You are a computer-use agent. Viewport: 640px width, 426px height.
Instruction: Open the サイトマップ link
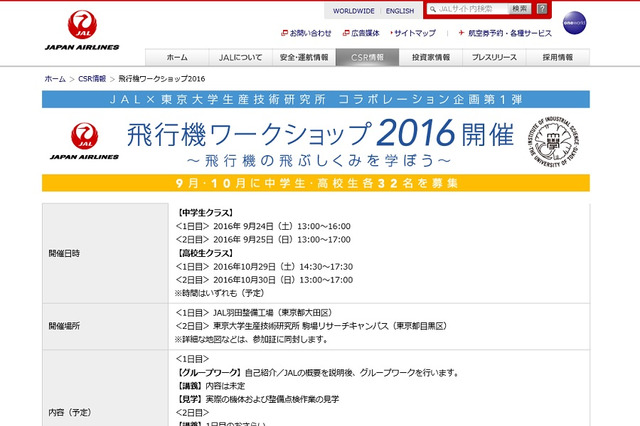point(413,33)
